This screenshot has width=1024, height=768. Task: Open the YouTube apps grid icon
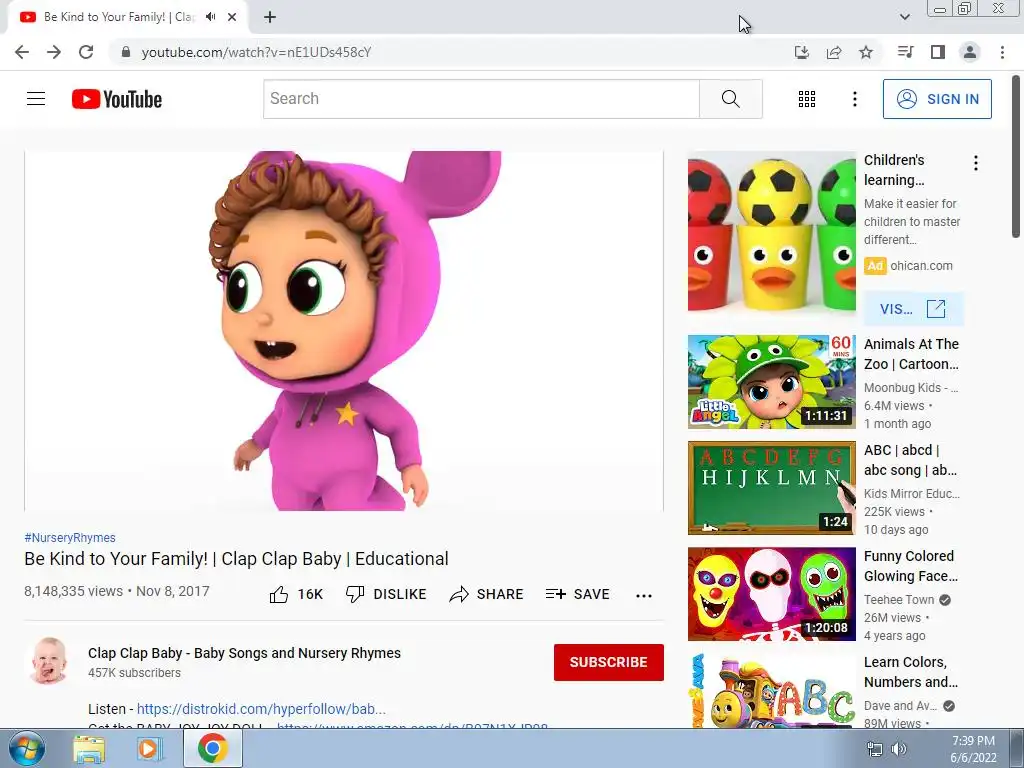pyautogui.click(x=807, y=99)
